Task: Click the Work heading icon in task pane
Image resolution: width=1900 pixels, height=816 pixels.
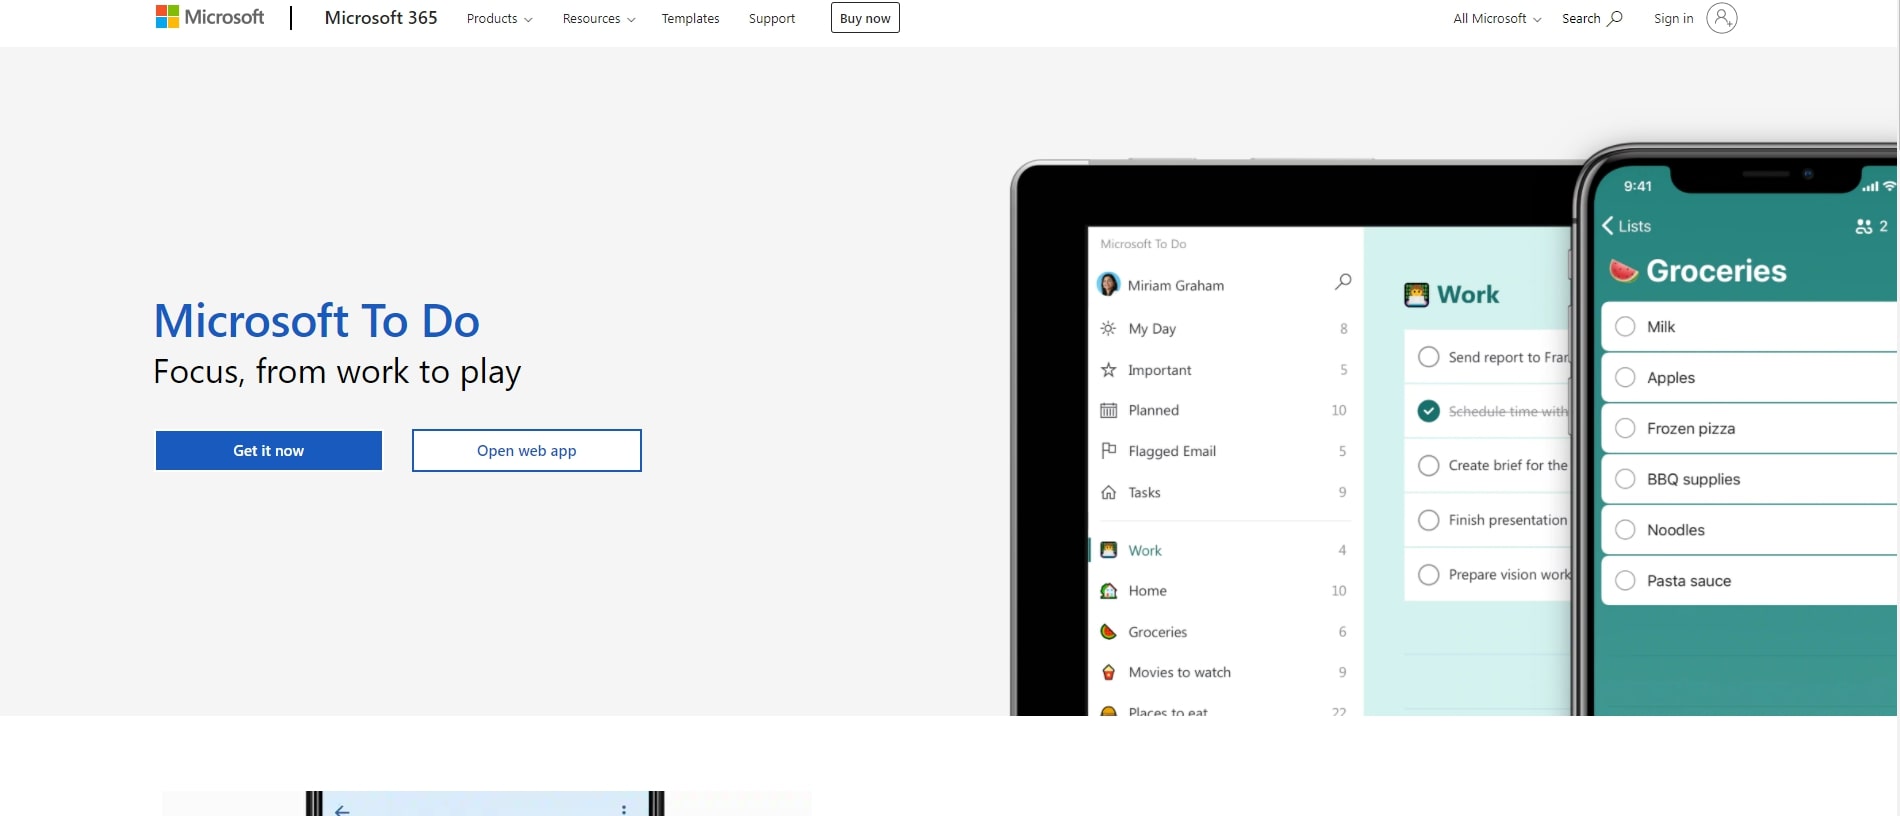Action: click(1416, 294)
